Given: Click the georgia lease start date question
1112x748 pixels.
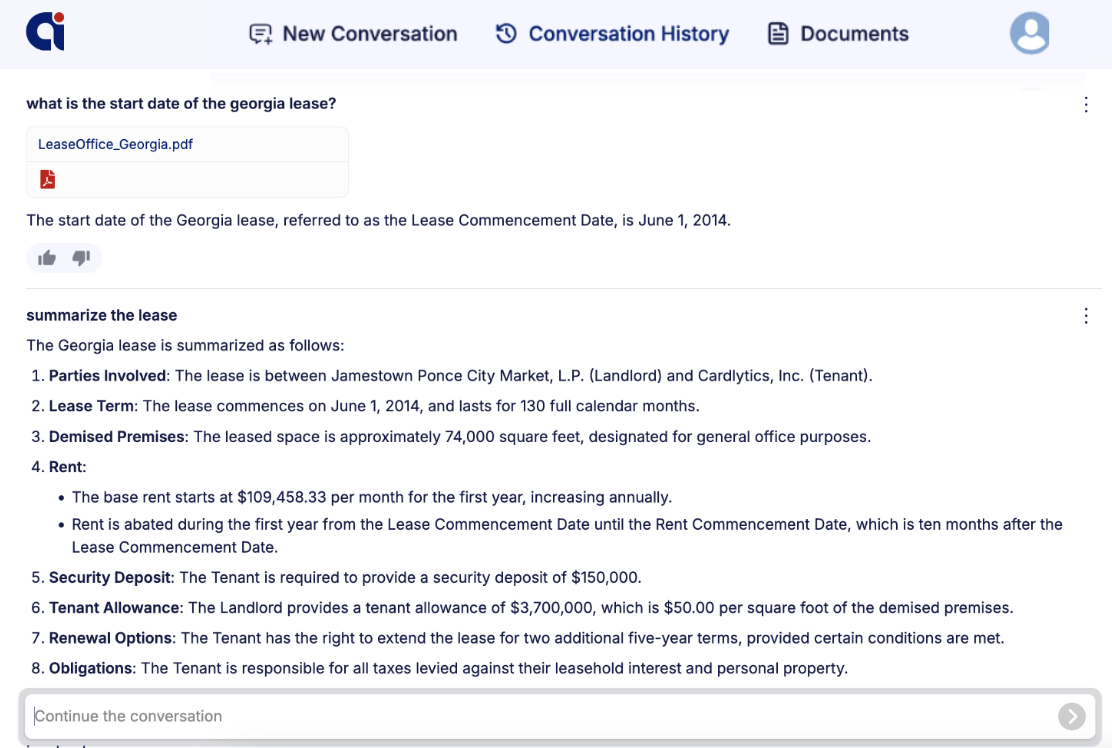Looking at the screenshot, I should point(181,103).
